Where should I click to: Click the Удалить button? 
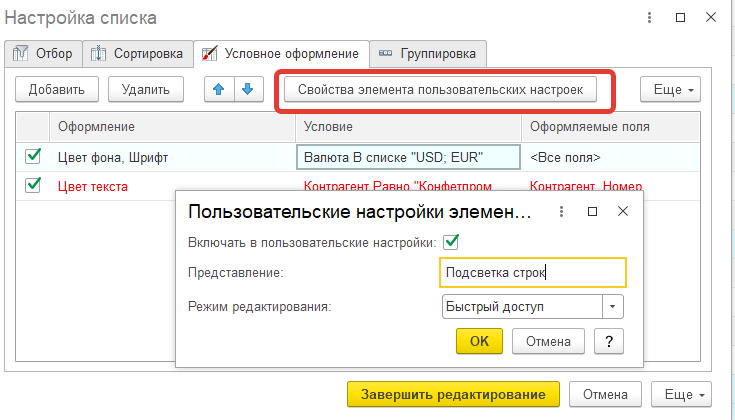146,89
